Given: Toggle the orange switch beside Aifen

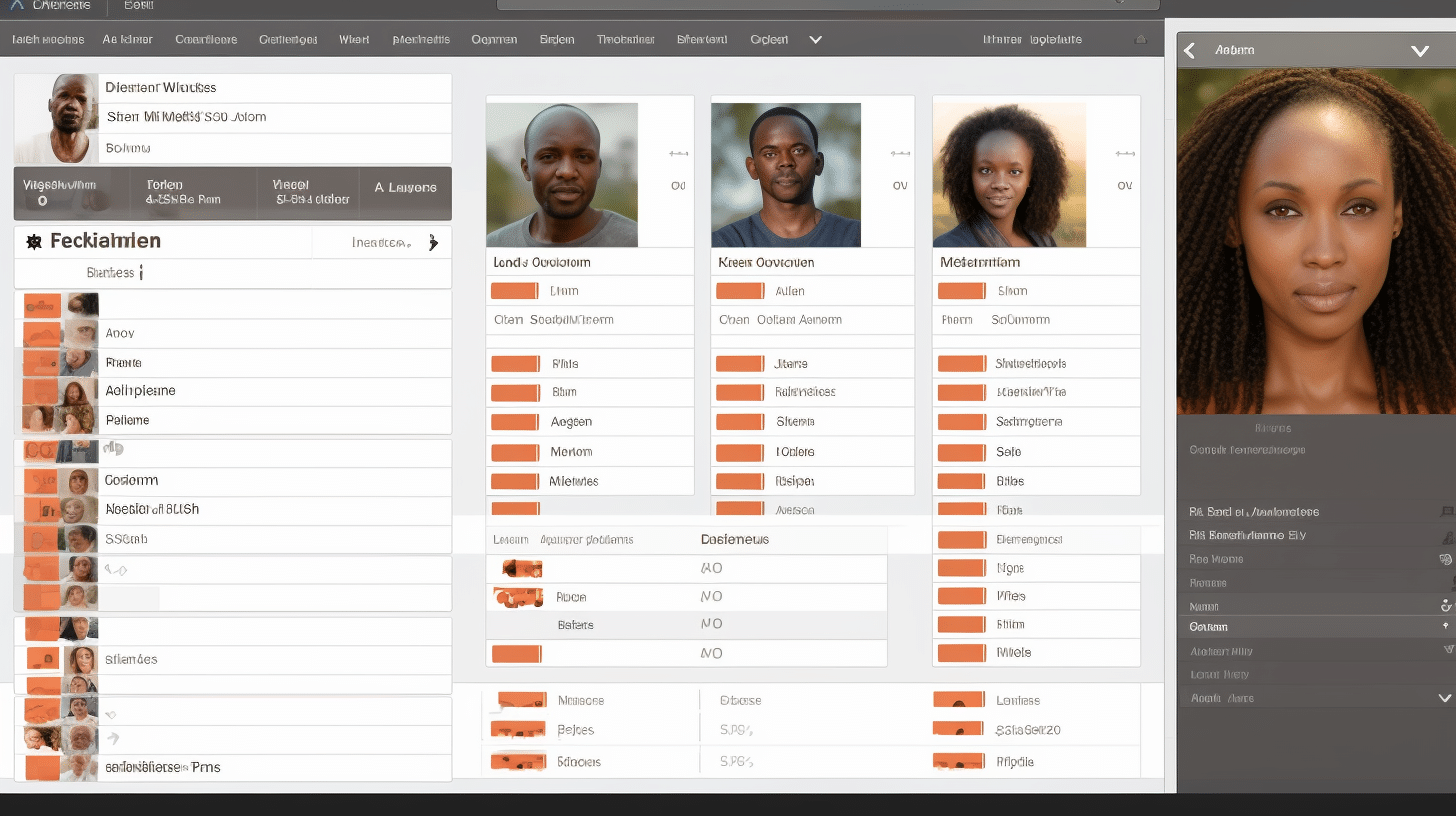Looking at the screenshot, I should (x=740, y=291).
